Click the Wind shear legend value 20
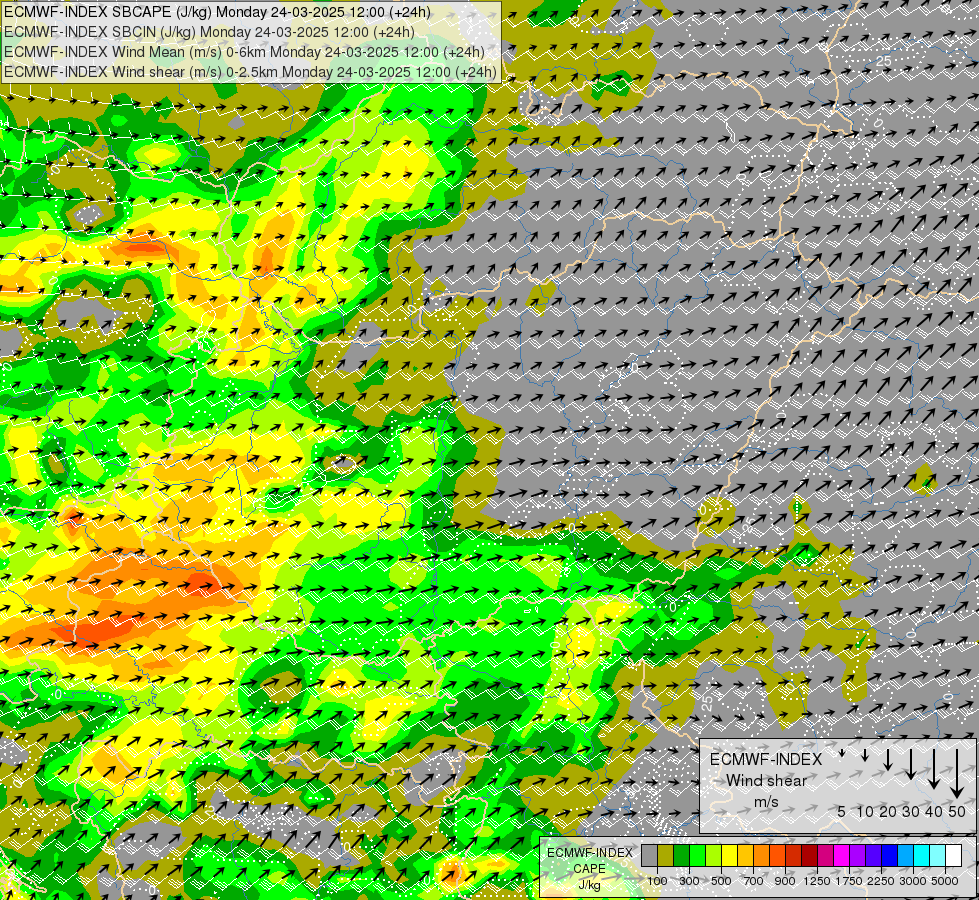The image size is (979, 900). click(x=888, y=811)
